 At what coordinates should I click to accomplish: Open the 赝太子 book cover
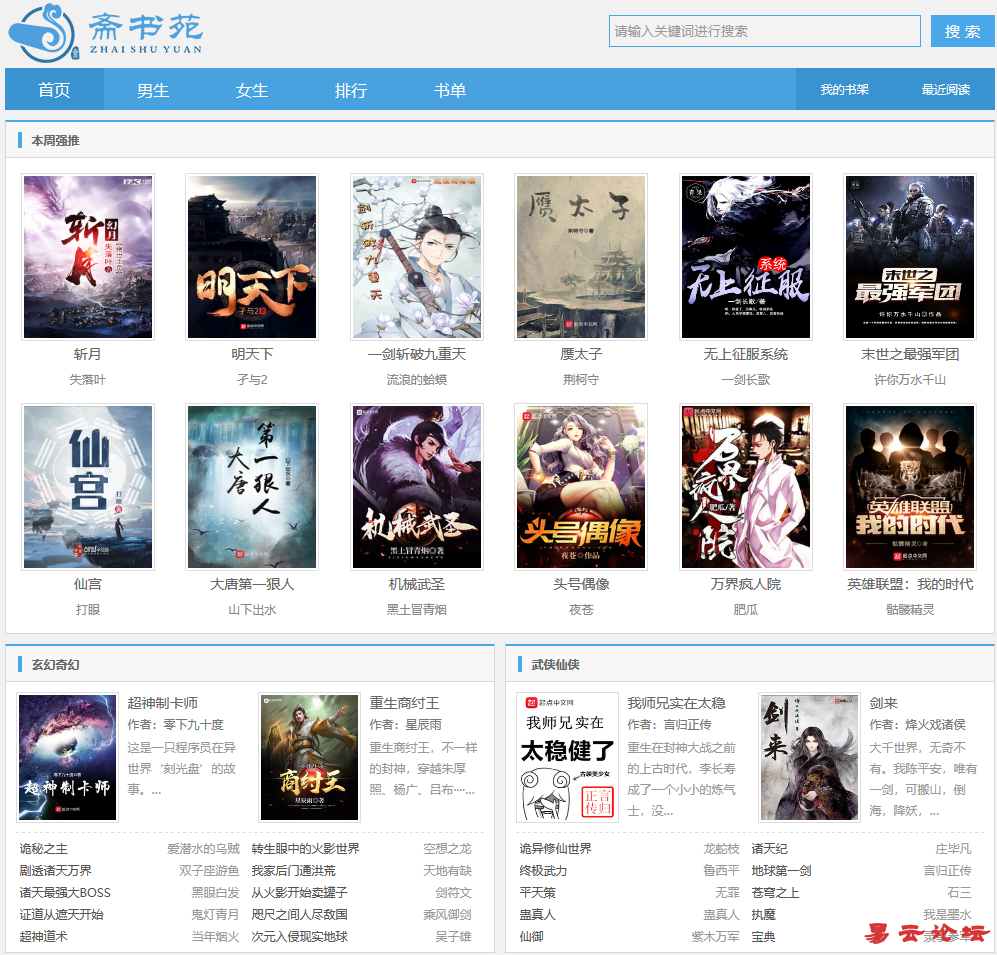tap(581, 257)
